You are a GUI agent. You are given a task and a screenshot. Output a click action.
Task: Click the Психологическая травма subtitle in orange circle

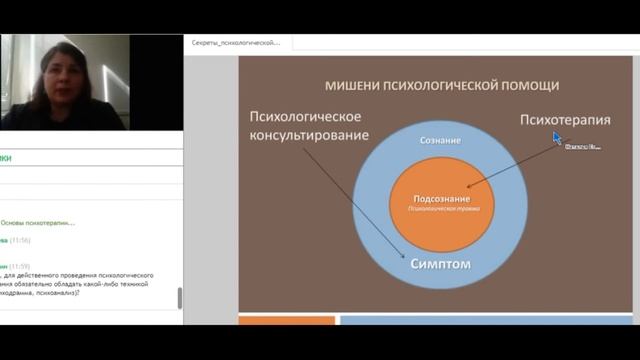click(444, 209)
